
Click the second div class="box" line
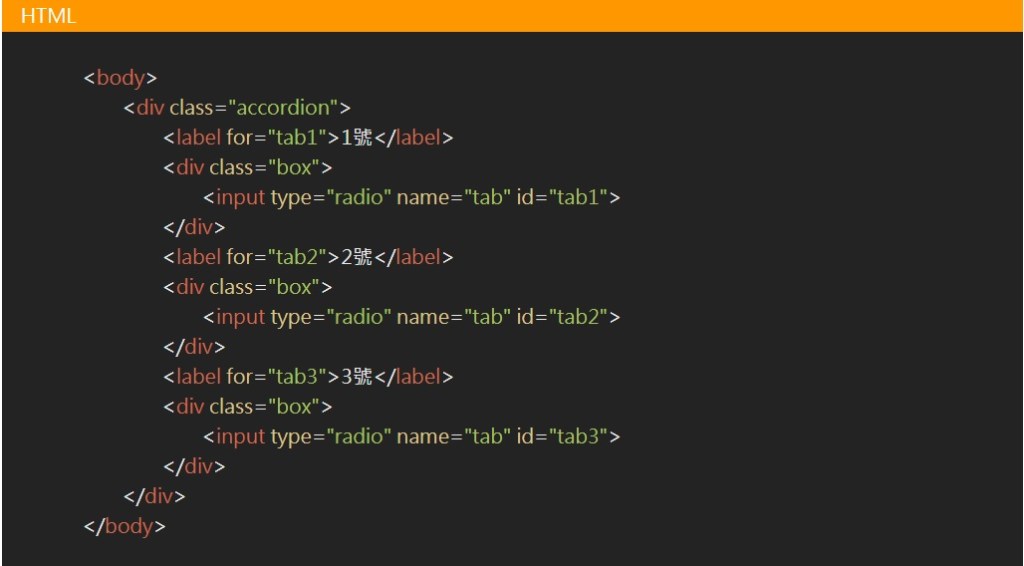tap(248, 288)
